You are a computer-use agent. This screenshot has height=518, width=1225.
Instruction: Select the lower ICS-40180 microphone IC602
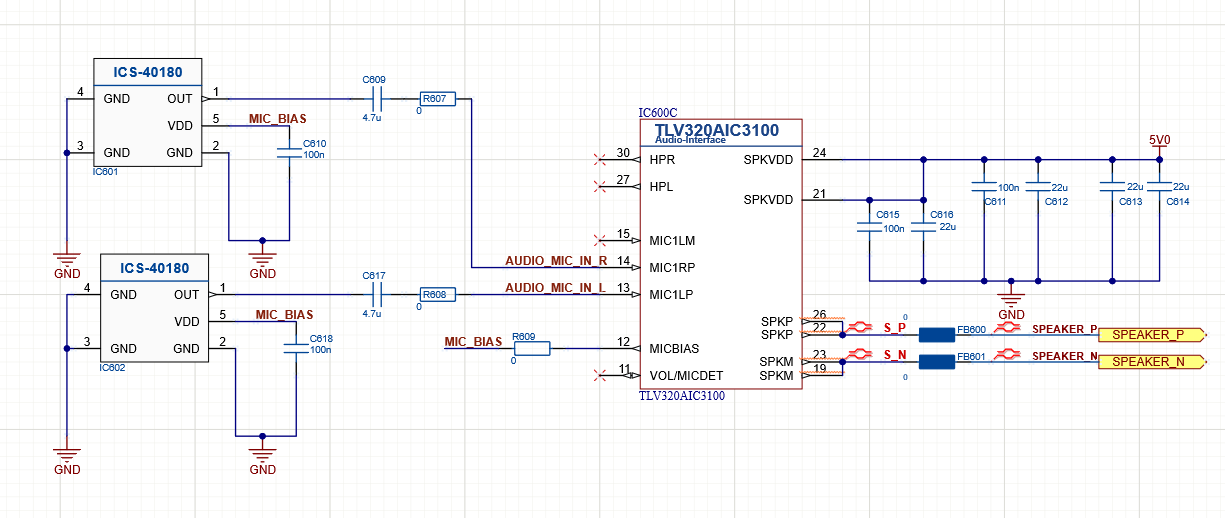tap(155, 307)
